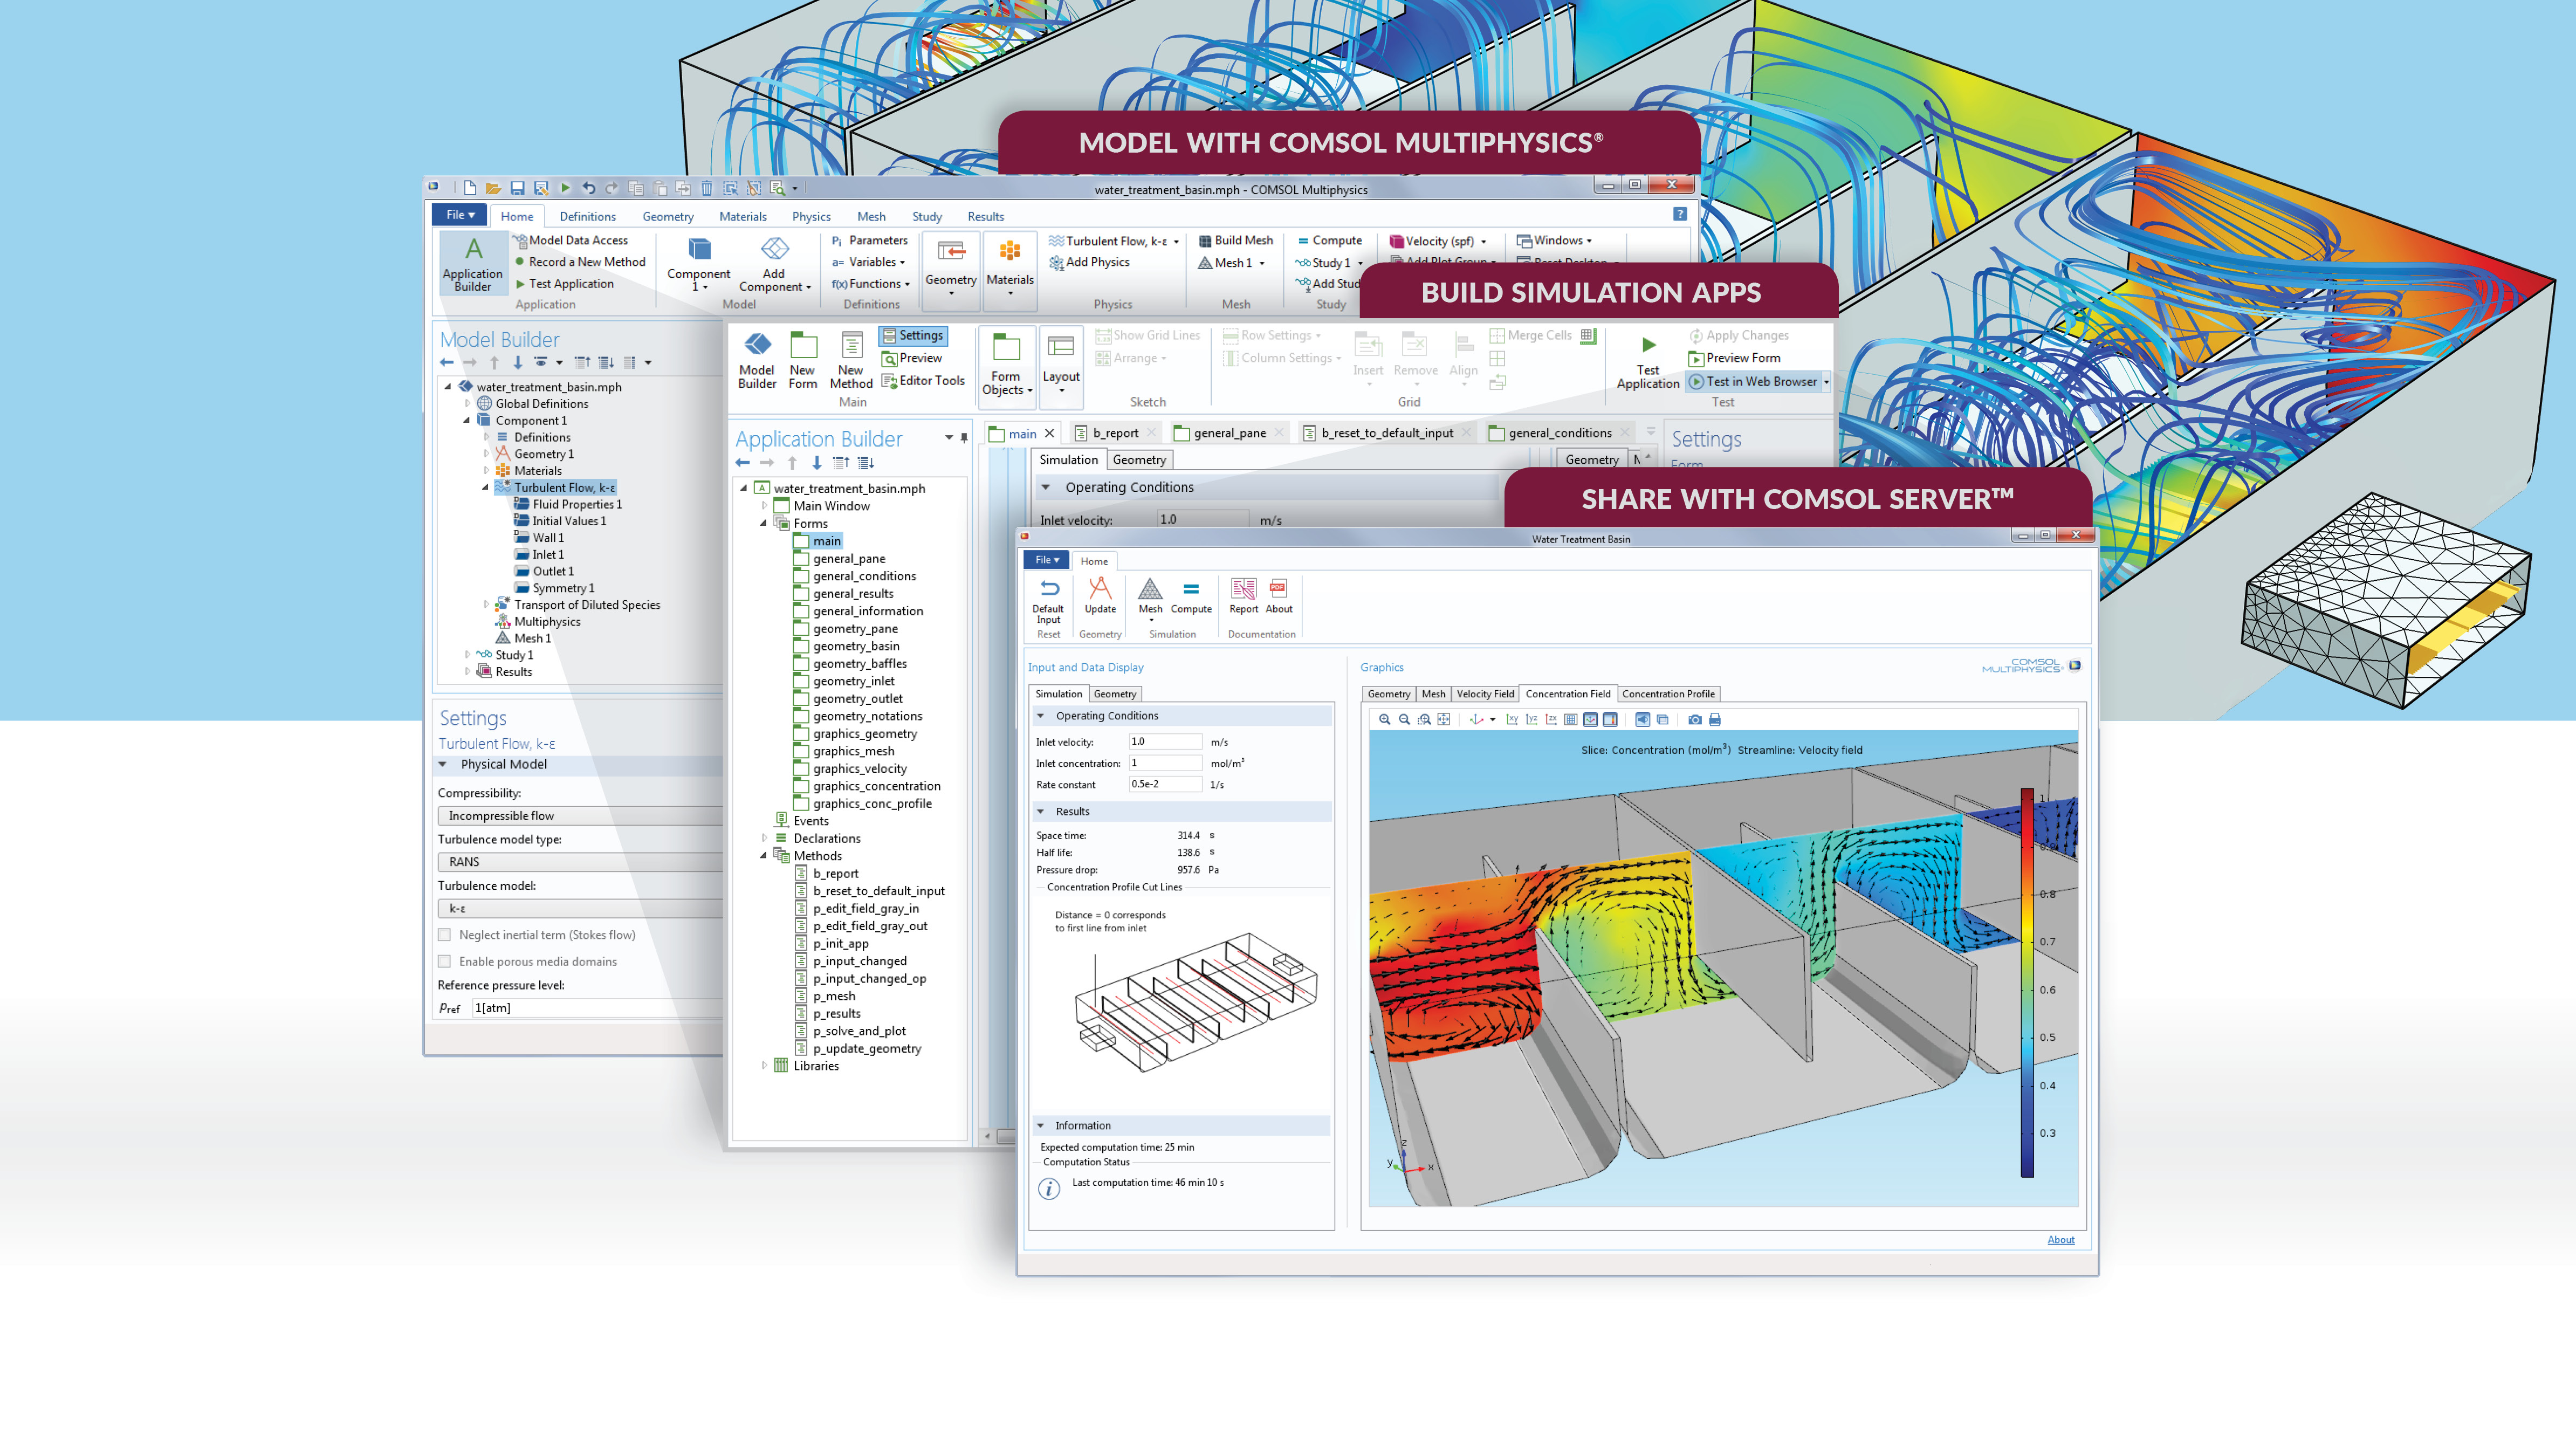Switch to b_report editor tab
The height and width of the screenshot is (1456, 2576).
click(1115, 434)
